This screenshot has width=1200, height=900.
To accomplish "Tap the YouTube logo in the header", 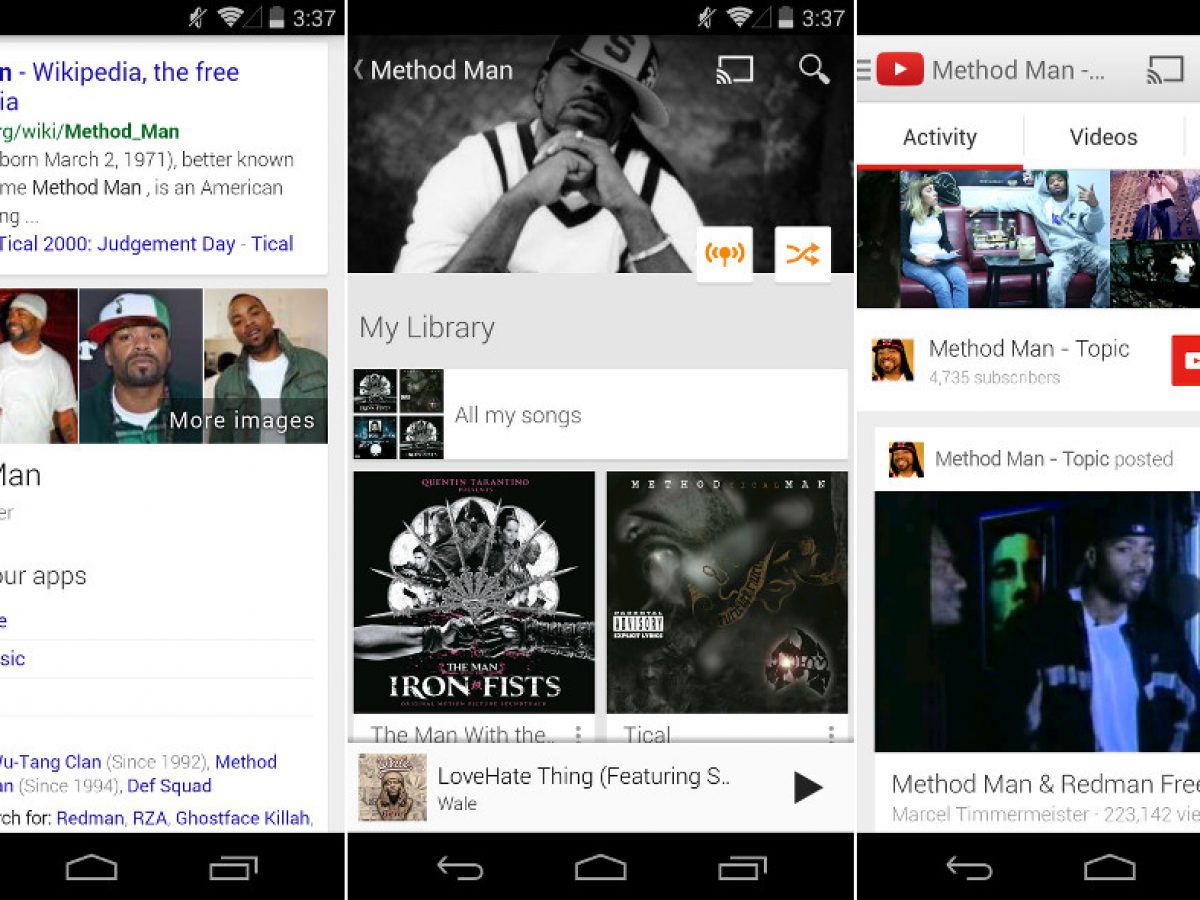I will [900, 69].
